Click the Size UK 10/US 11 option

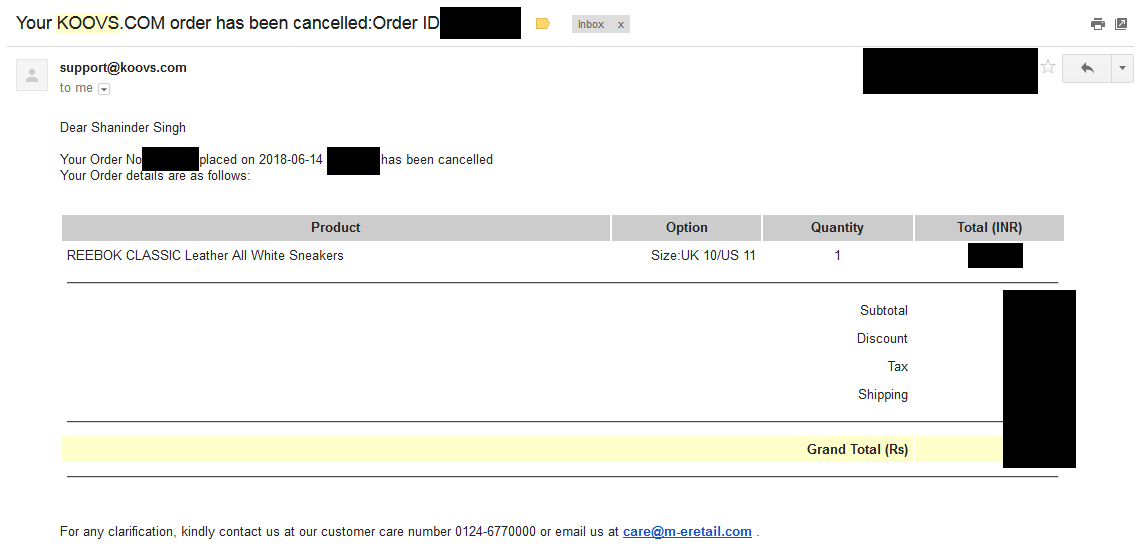[703, 256]
